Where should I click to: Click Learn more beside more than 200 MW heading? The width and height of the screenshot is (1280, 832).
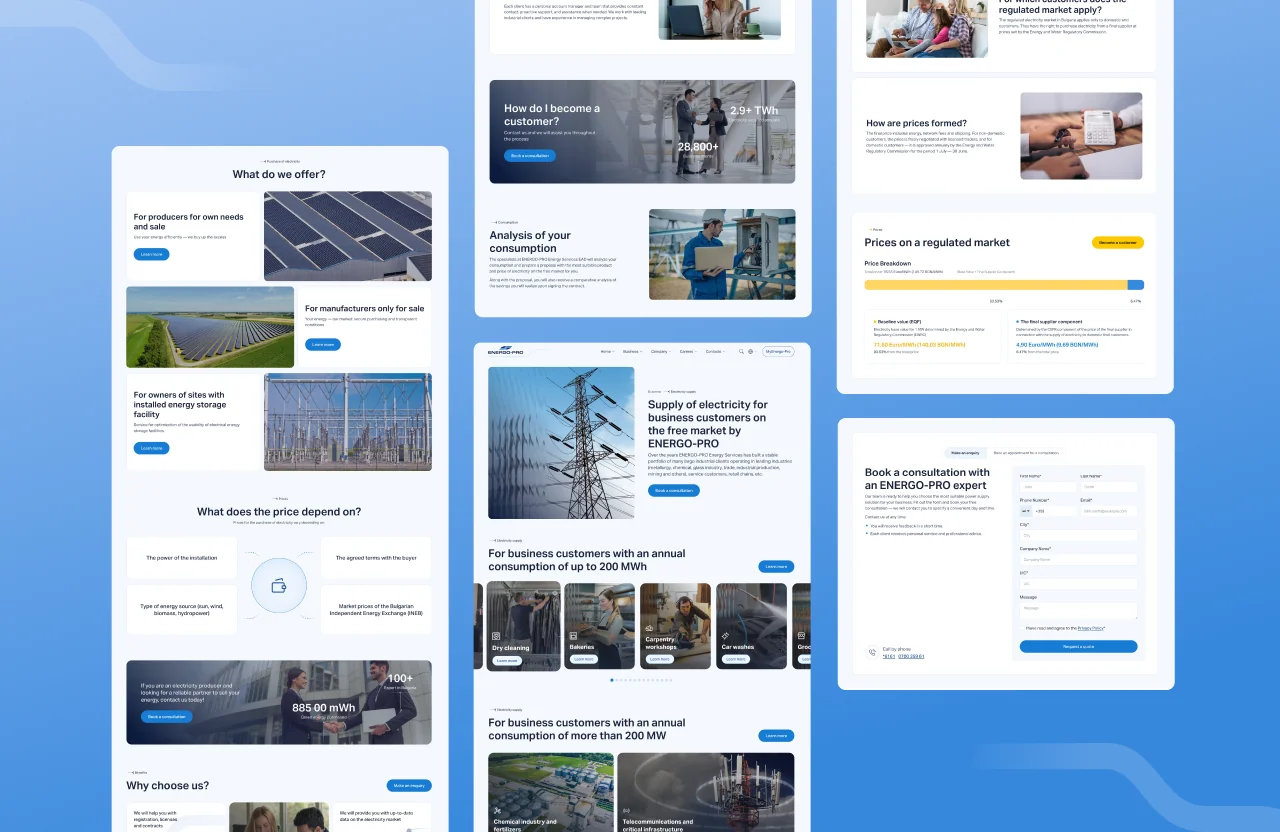pos(776,735)
